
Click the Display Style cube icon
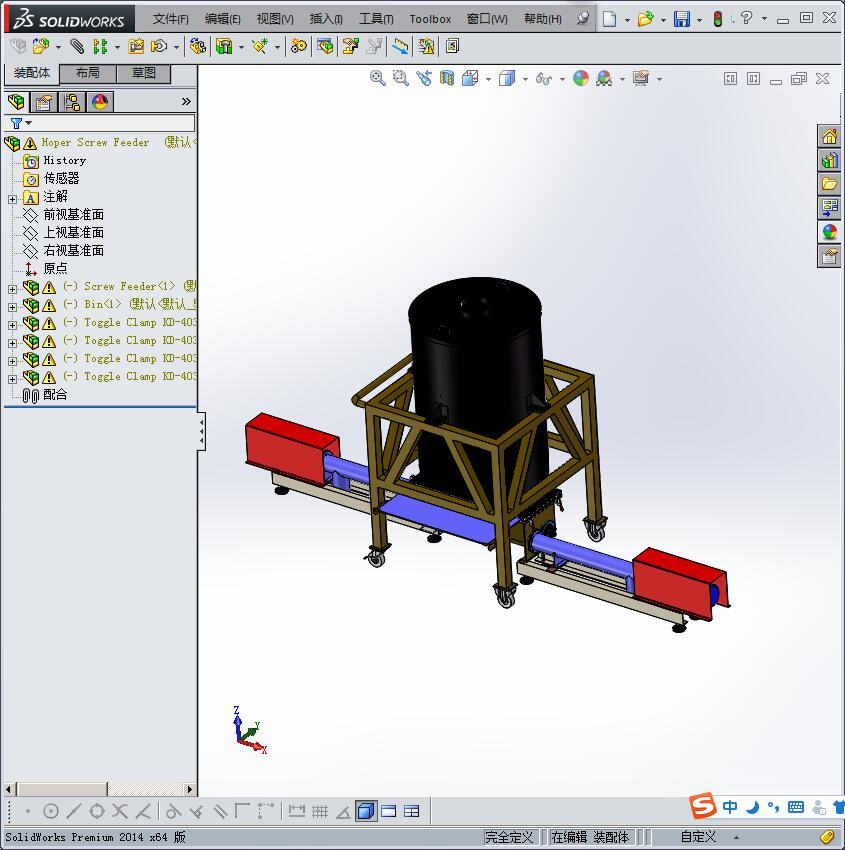pyautogui.click(x=507, y=79)
